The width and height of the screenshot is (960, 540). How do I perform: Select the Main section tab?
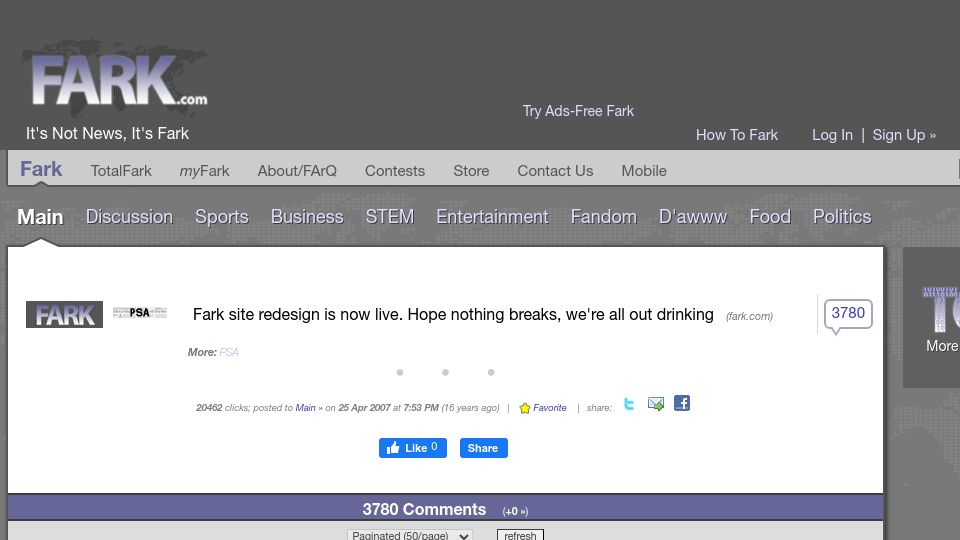[40, 217]
